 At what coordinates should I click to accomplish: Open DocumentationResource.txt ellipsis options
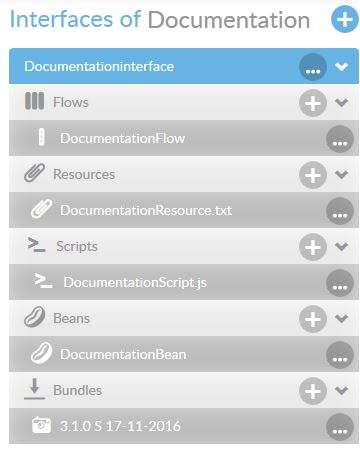[340, 211]
